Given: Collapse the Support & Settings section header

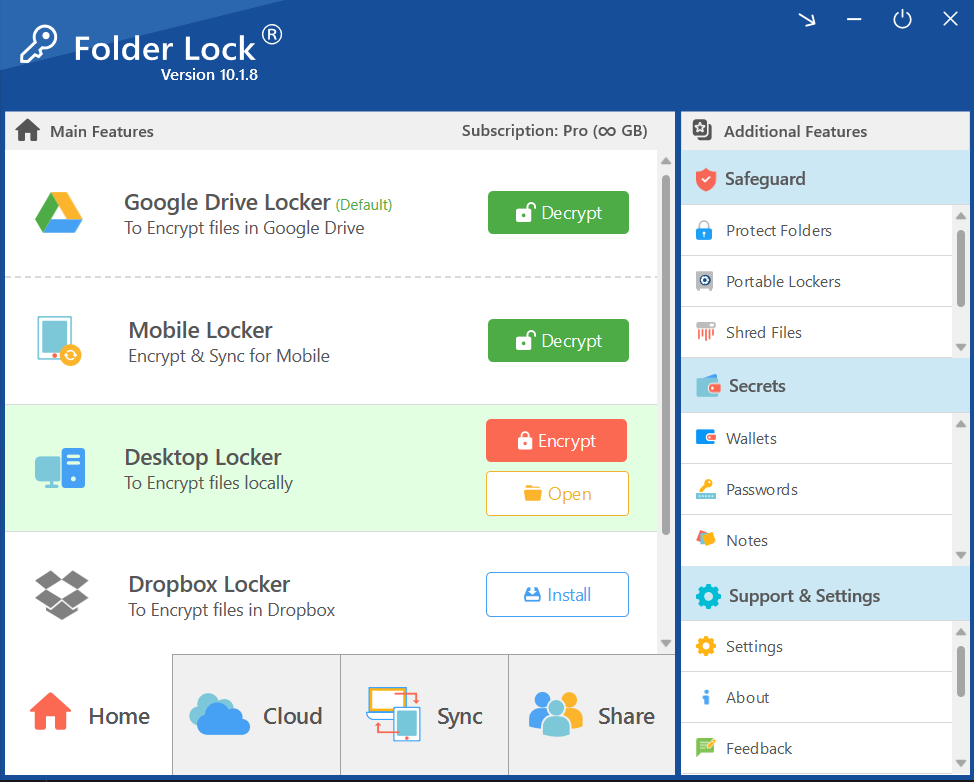Looking at the screenshot, I should [825, 595].
